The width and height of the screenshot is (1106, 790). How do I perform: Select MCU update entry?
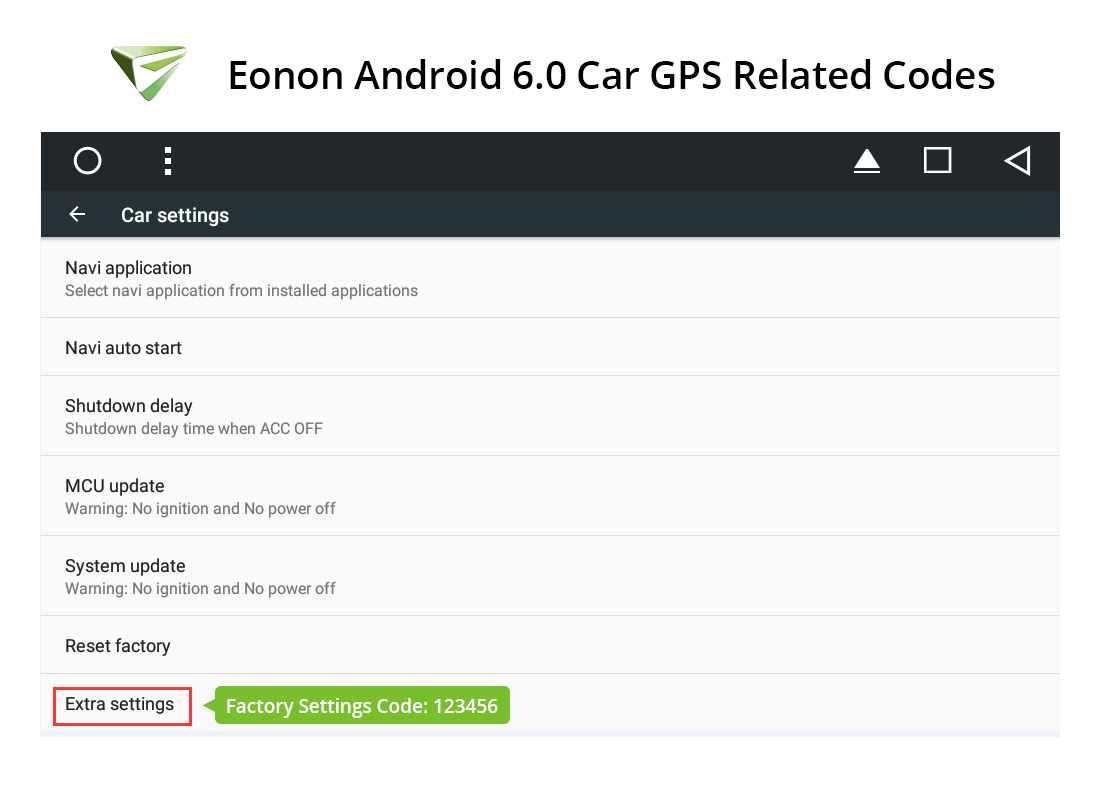tap(550, 497)
